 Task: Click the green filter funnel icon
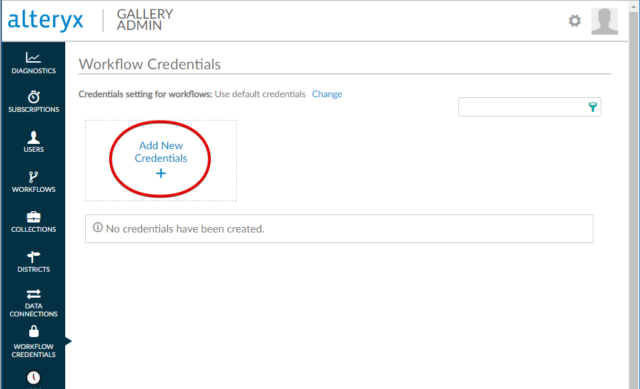(593, 107)
